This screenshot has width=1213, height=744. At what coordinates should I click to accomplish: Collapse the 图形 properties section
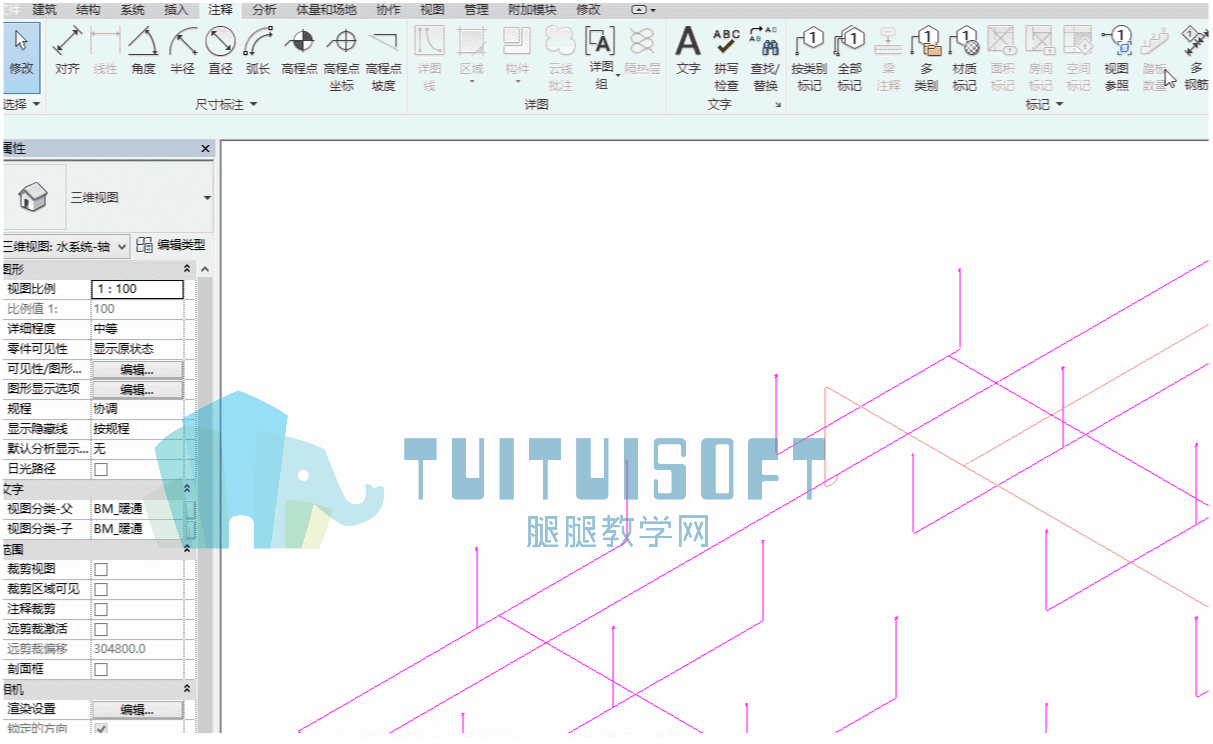point(187,269)
